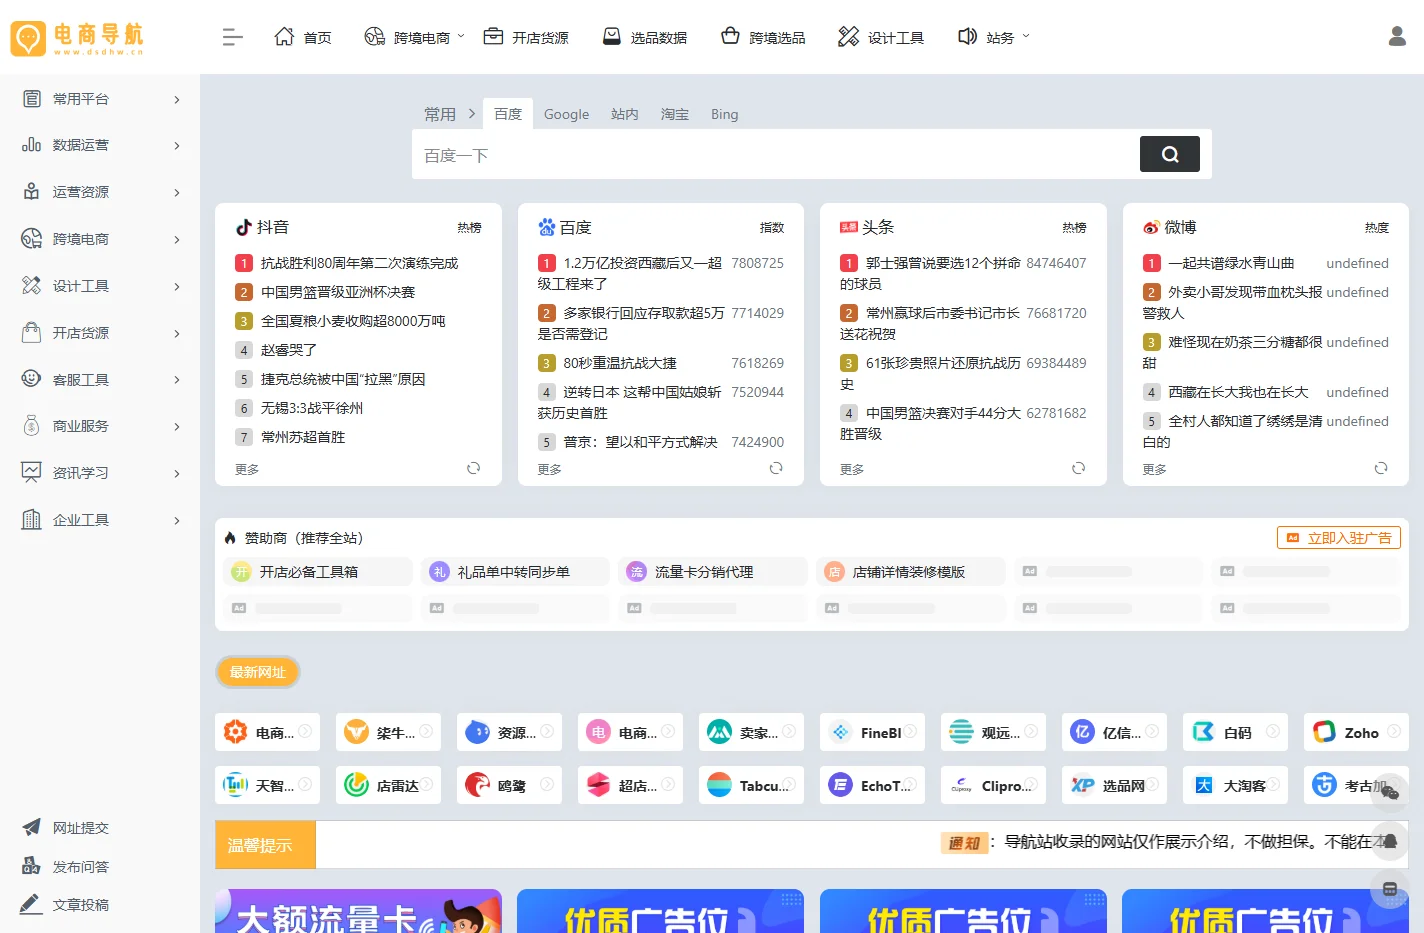The height and width of the screenshot is (933, 1424).
Task: Switch search engine tab to Google
Action: [x=566, y=114]
